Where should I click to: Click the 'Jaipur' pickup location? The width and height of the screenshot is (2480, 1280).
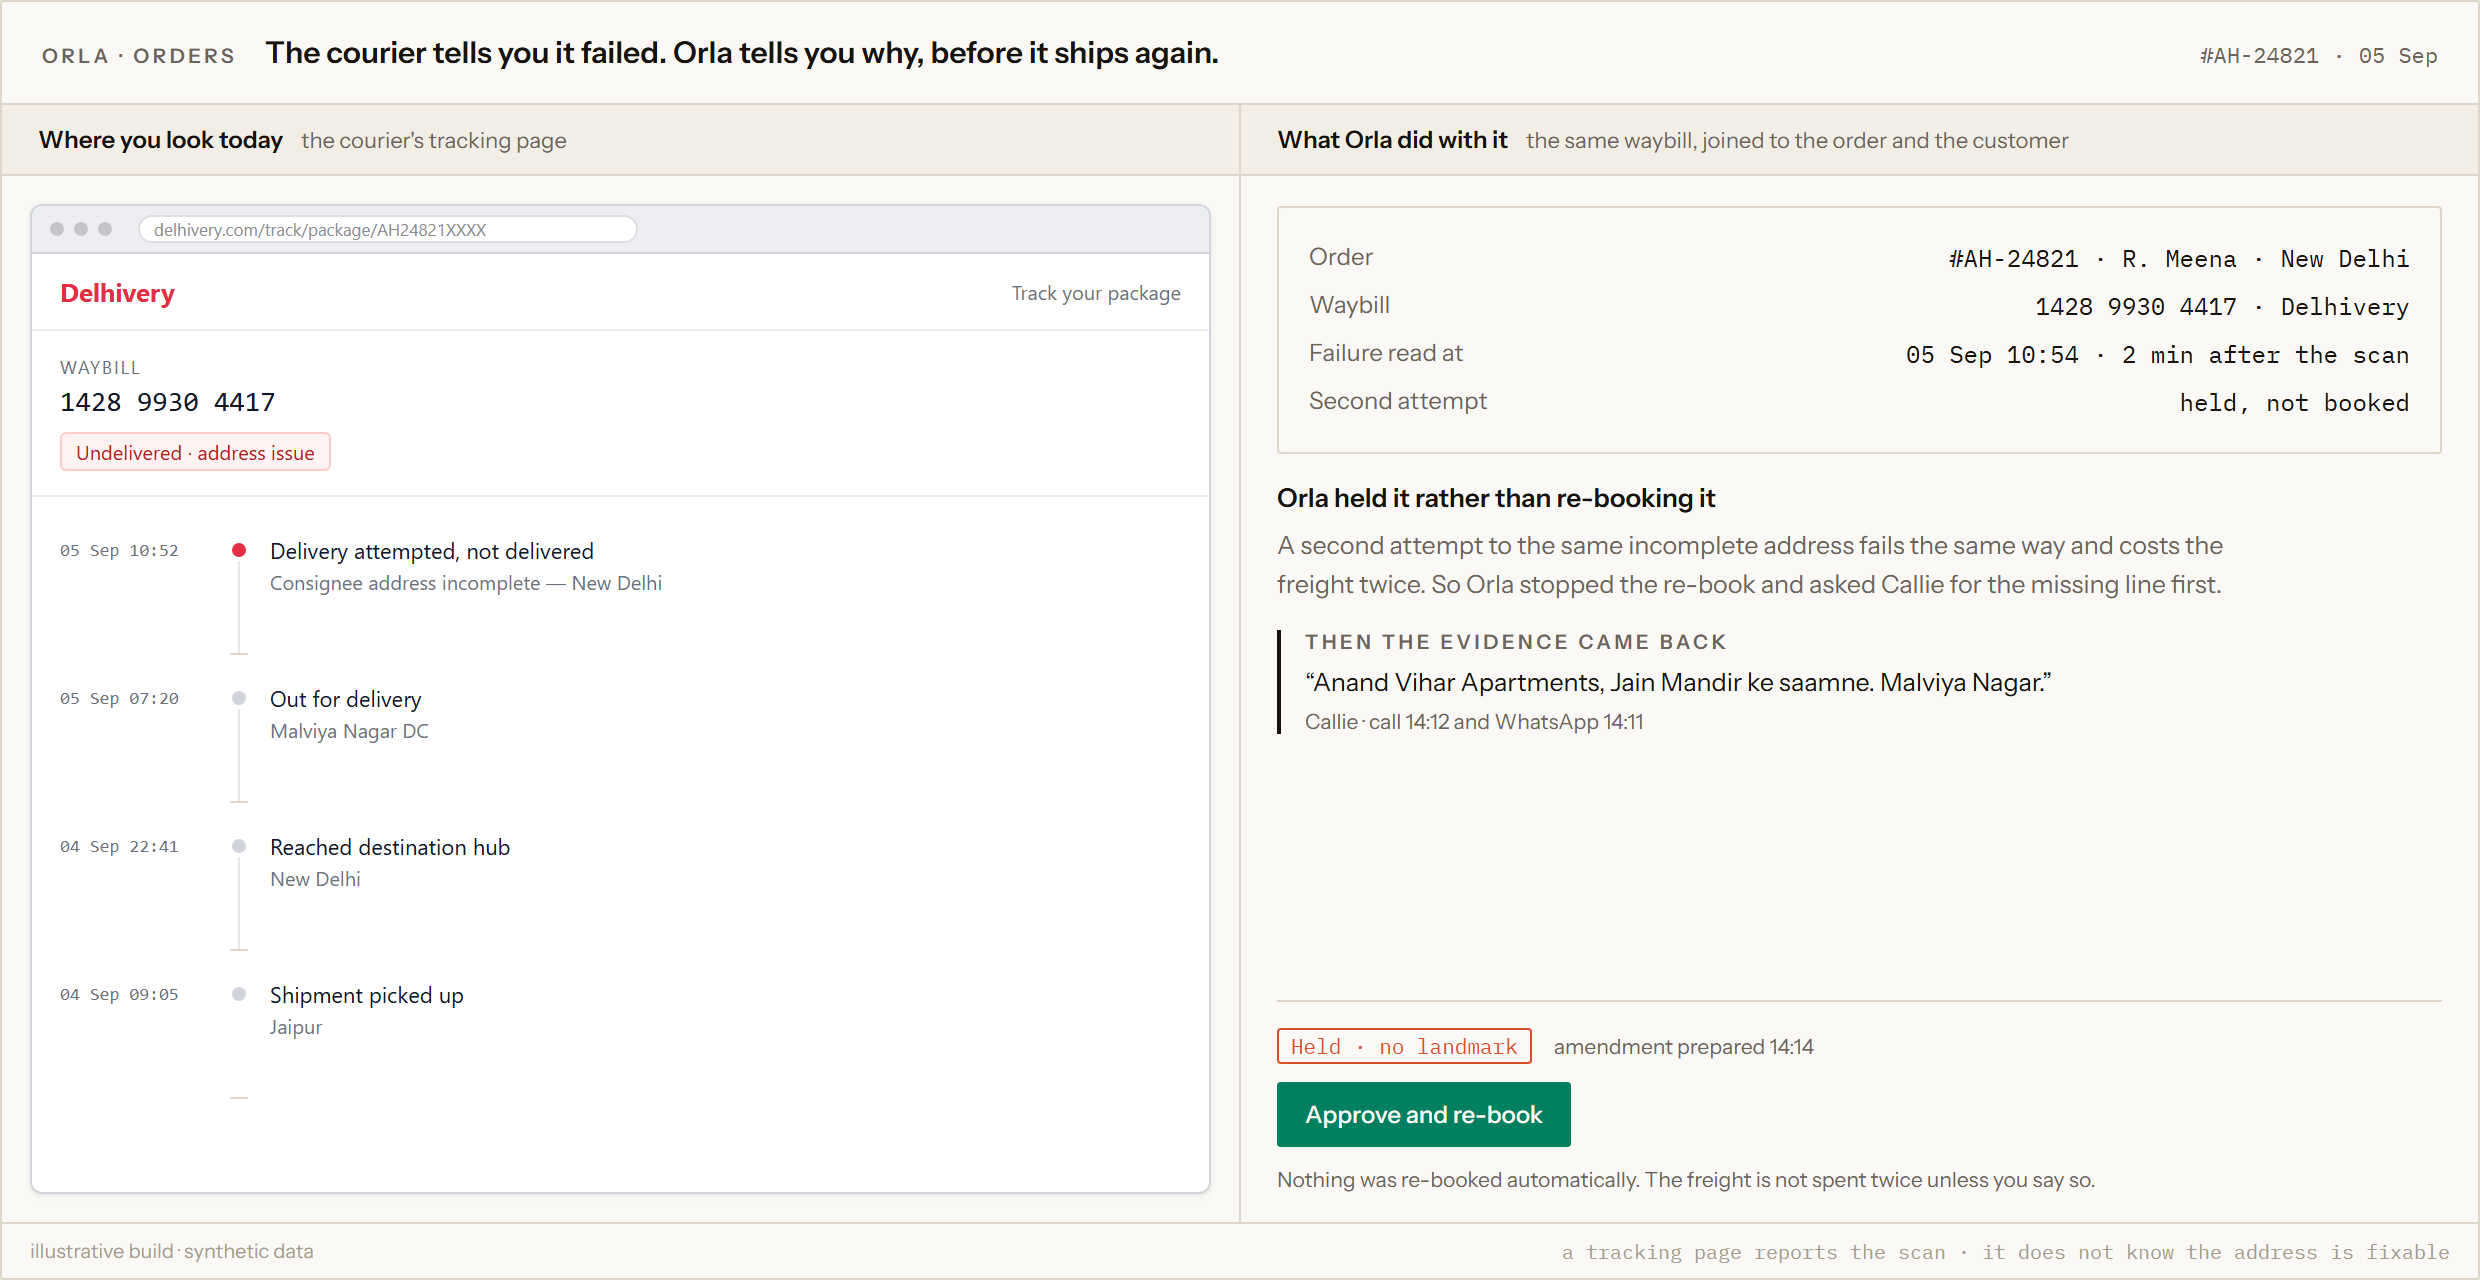click(x=296, y=1027)
